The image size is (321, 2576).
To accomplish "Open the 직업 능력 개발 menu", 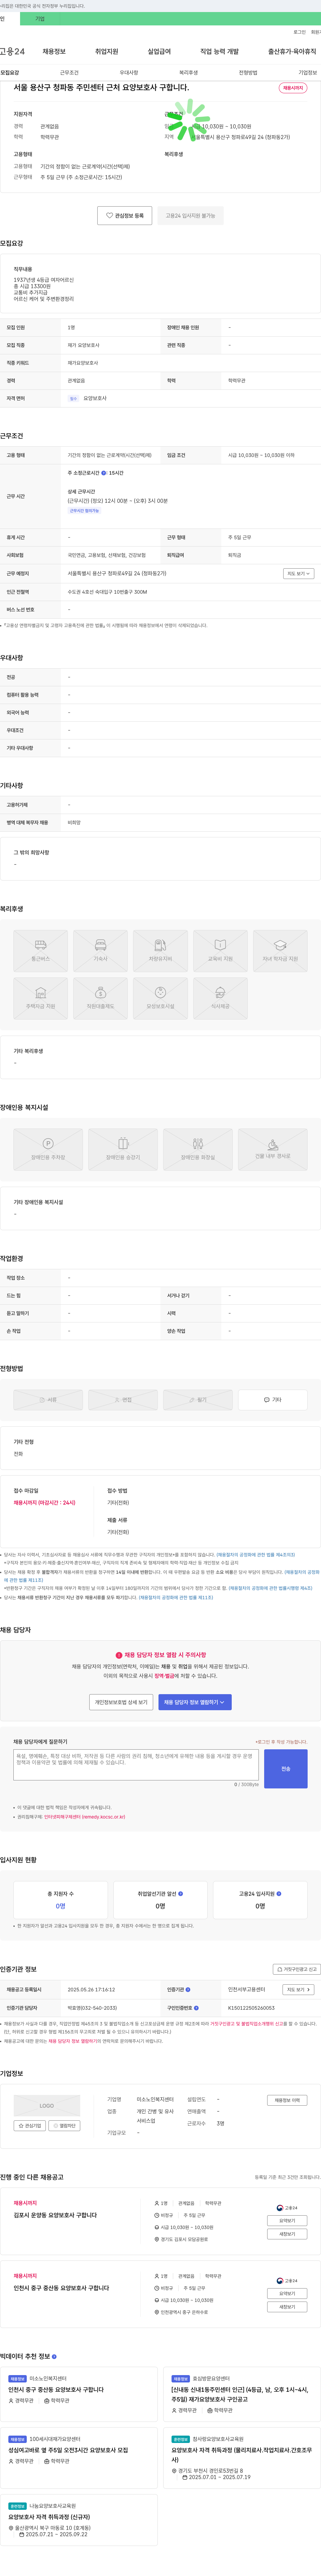I will tap(219, 51).
